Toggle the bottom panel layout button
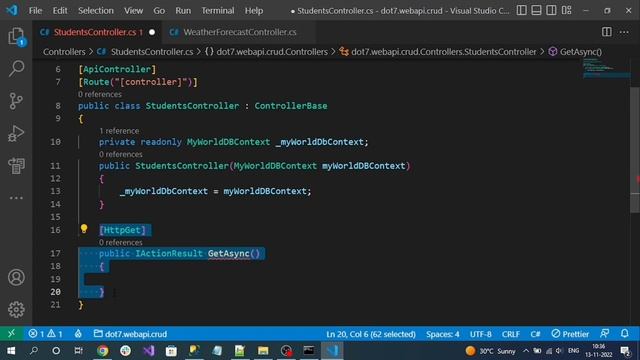The height and width of the screenshot is (360, 640). coord(536,10)
